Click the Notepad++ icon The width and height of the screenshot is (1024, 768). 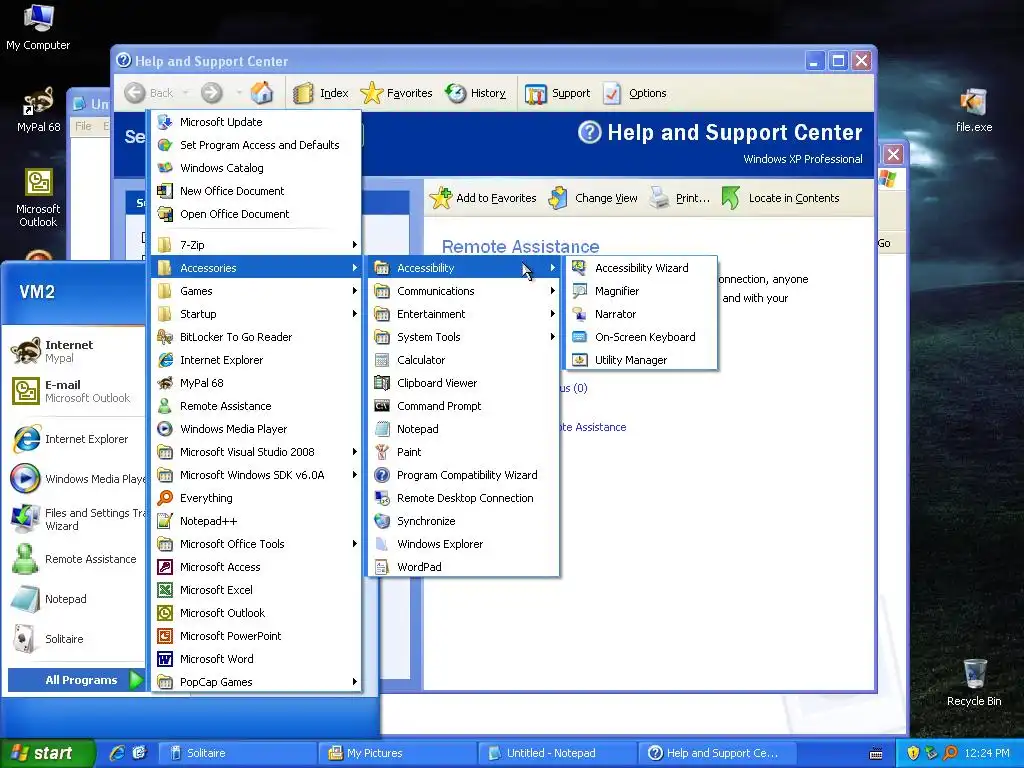coord(165,521)
